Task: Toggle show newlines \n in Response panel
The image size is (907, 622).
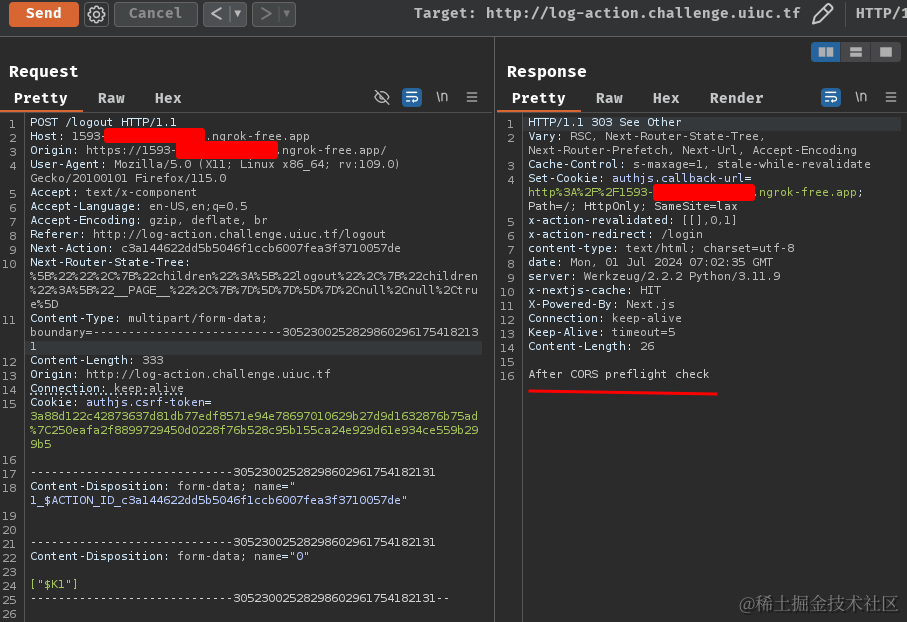Action: pos(861,97)
